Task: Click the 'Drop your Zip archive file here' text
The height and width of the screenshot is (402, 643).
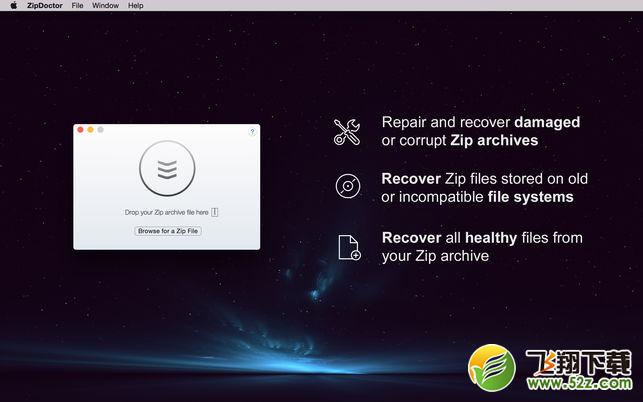Action: [x=166, y=212]
